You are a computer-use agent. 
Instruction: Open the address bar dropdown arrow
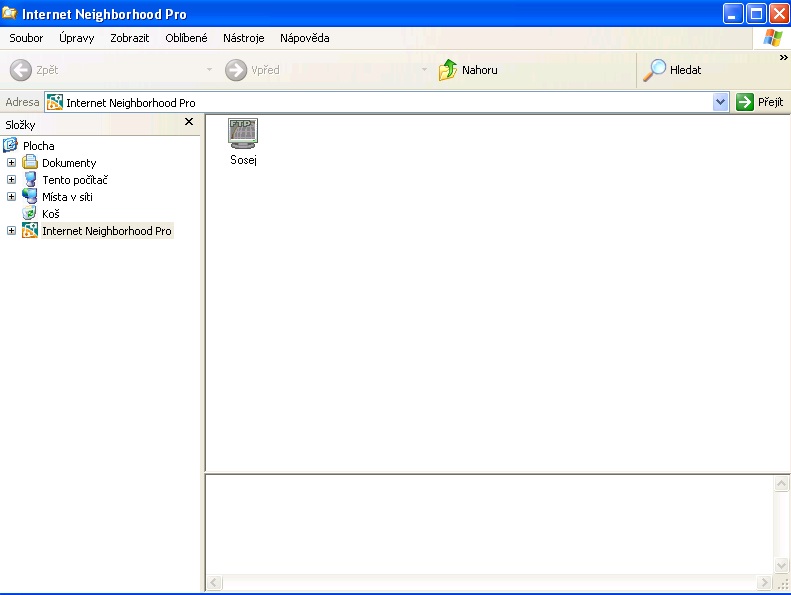(720, 102)
